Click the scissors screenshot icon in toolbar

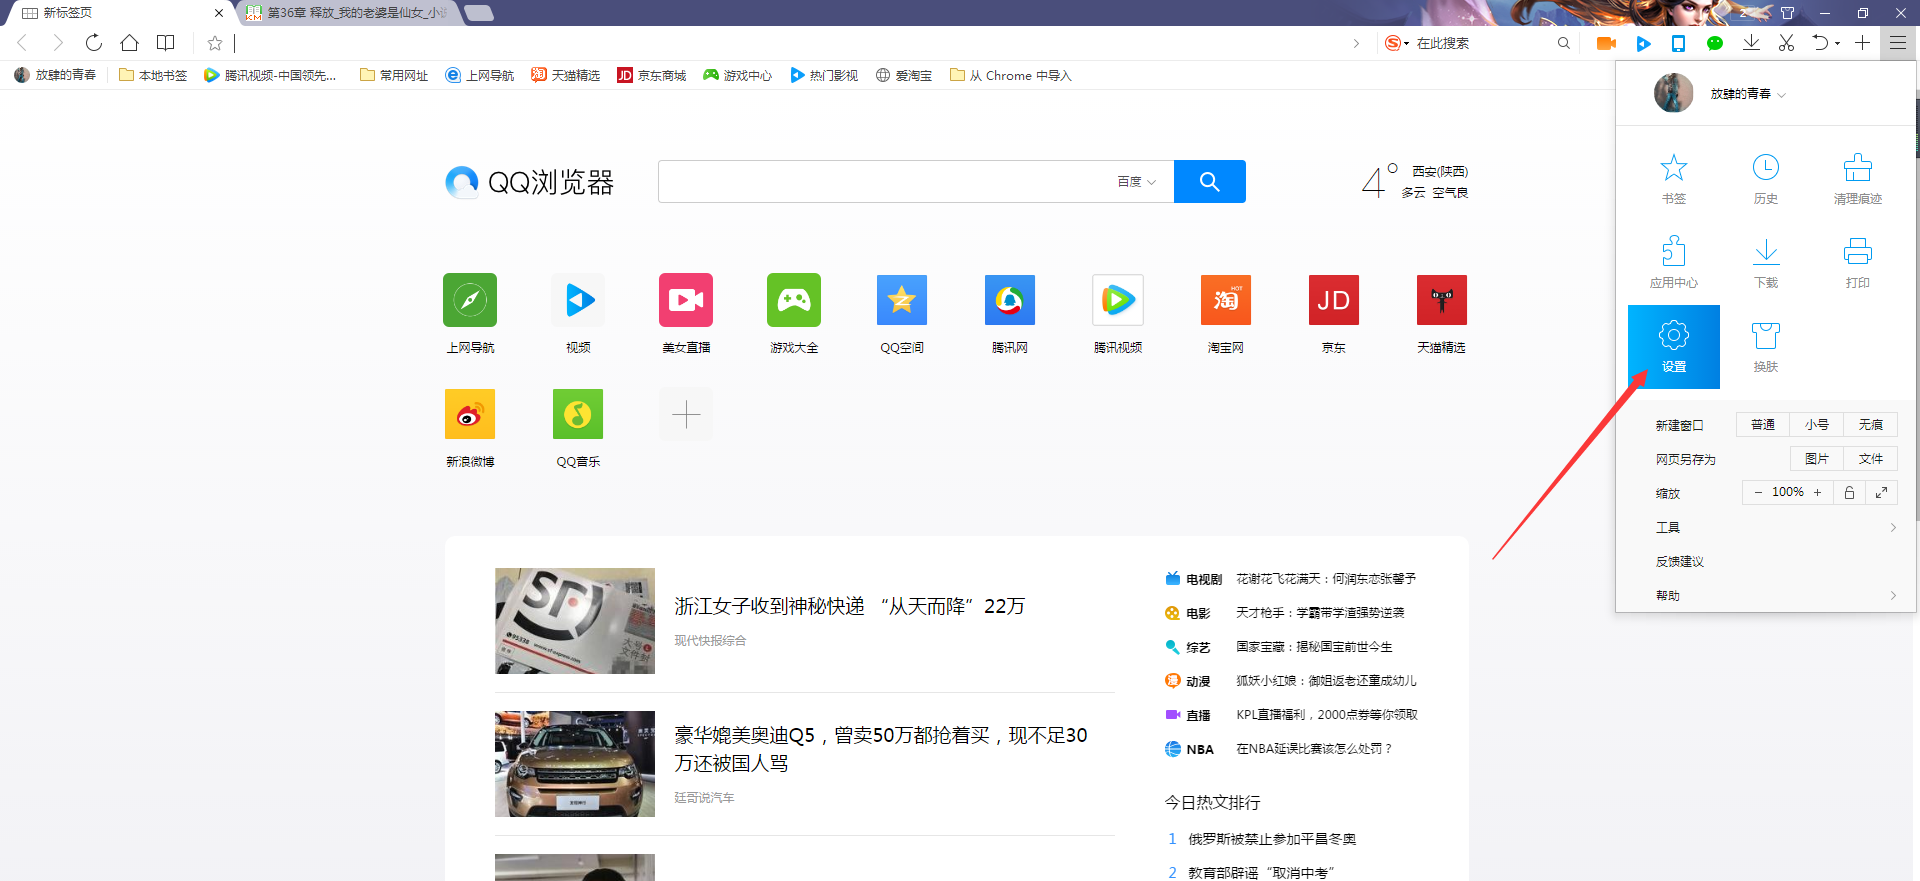1786,43
